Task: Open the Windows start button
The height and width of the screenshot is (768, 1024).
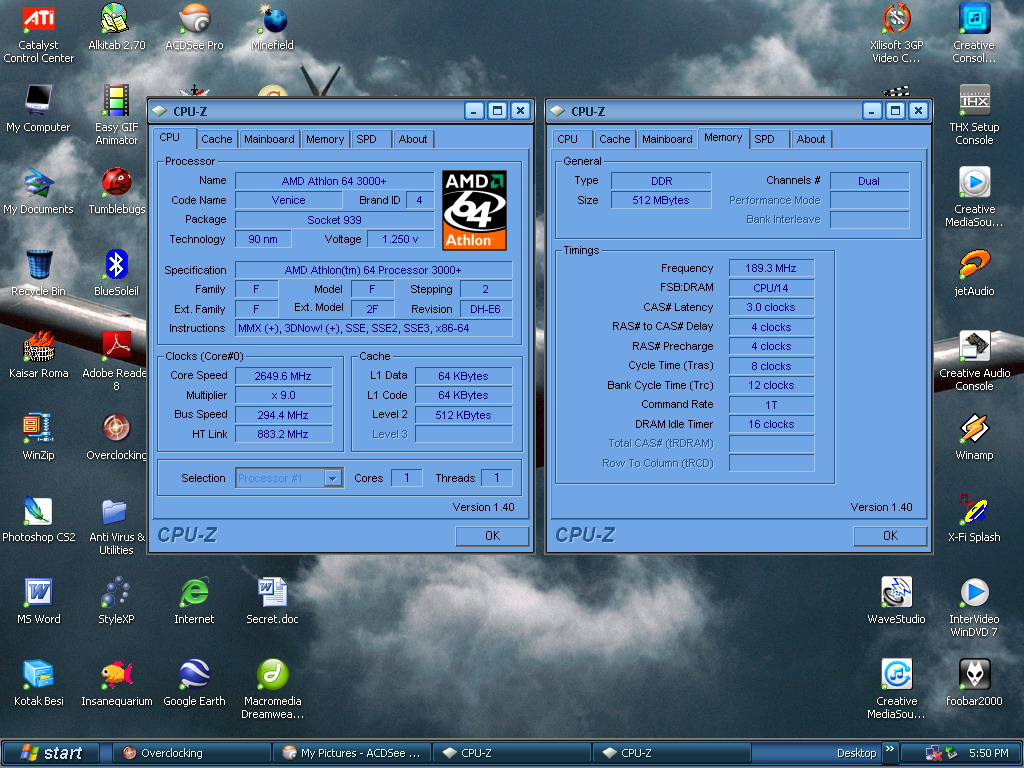Action: pyautogui.click(x=51, y=753)
